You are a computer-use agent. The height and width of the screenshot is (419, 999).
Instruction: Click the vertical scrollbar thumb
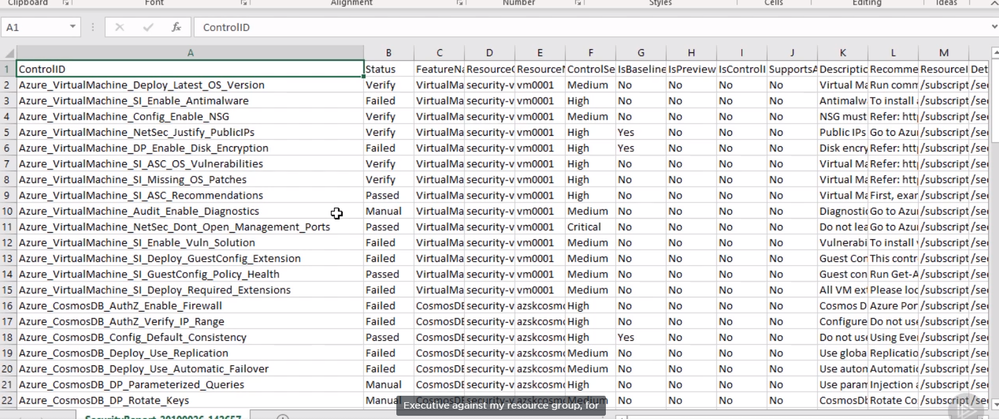coord(994,100)
